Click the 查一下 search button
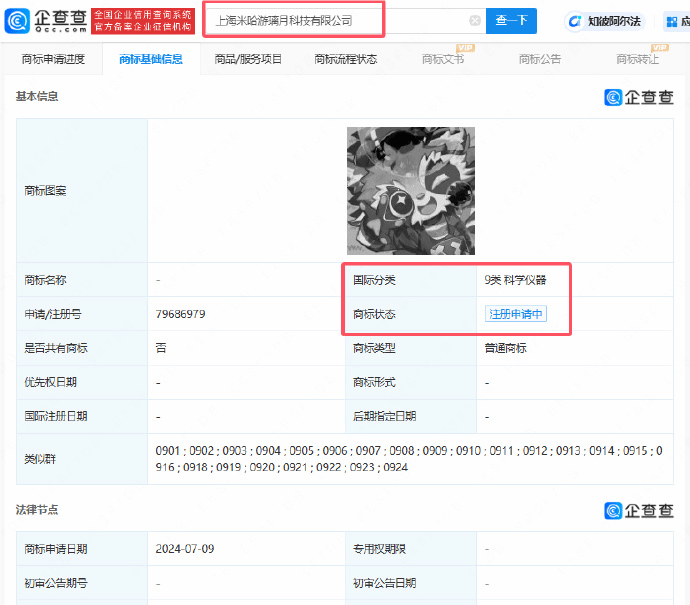The width and height of the screenshot is (690, 605). point(511,21)
